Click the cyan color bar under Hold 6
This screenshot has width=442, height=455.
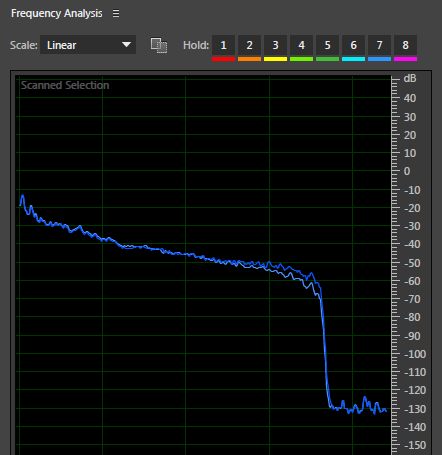point(353,59)
